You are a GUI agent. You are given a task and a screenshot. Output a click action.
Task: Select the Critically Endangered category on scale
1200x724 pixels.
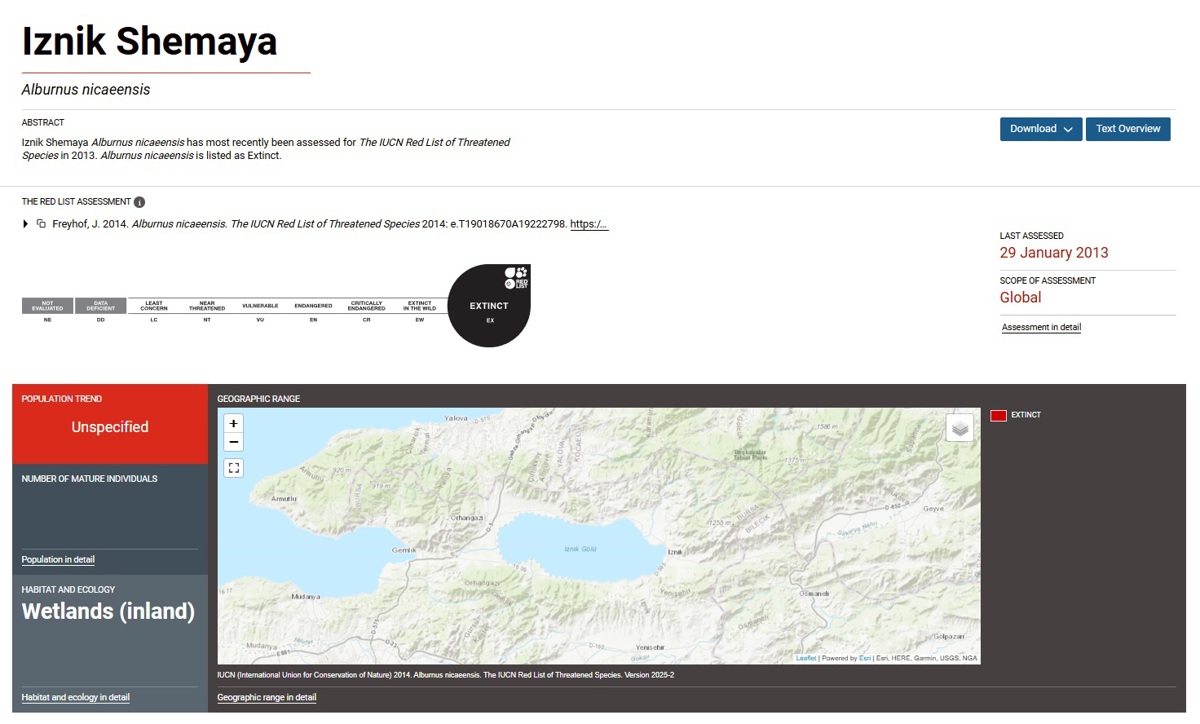click(x=366, y=306)
